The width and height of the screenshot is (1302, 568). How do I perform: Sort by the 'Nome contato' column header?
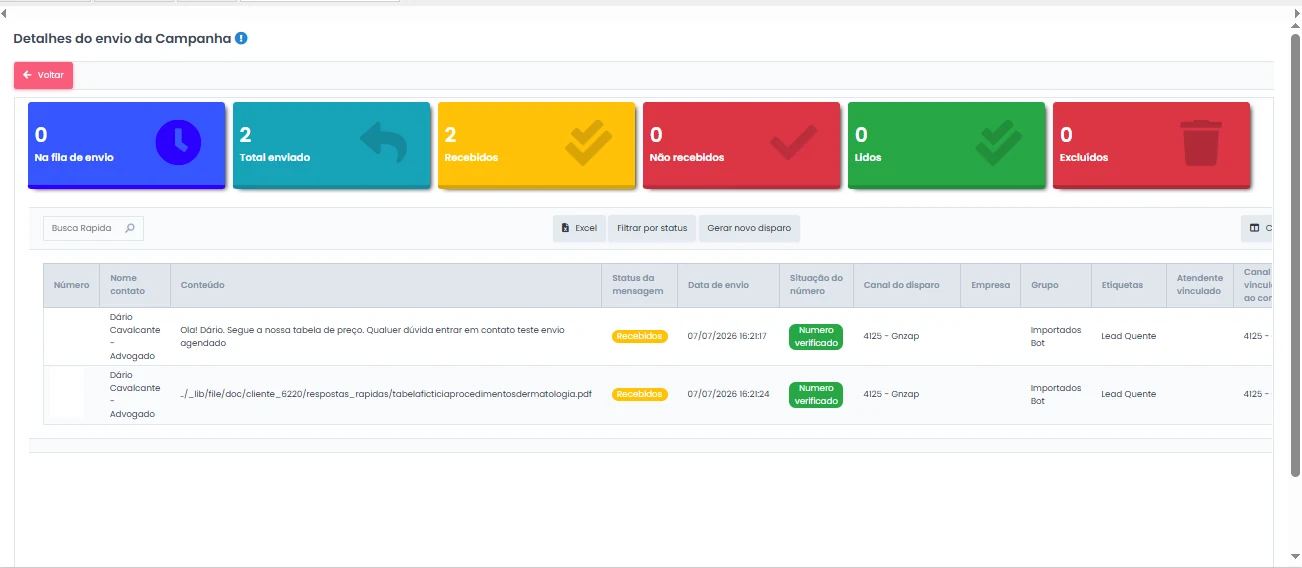tap(135, 285)
